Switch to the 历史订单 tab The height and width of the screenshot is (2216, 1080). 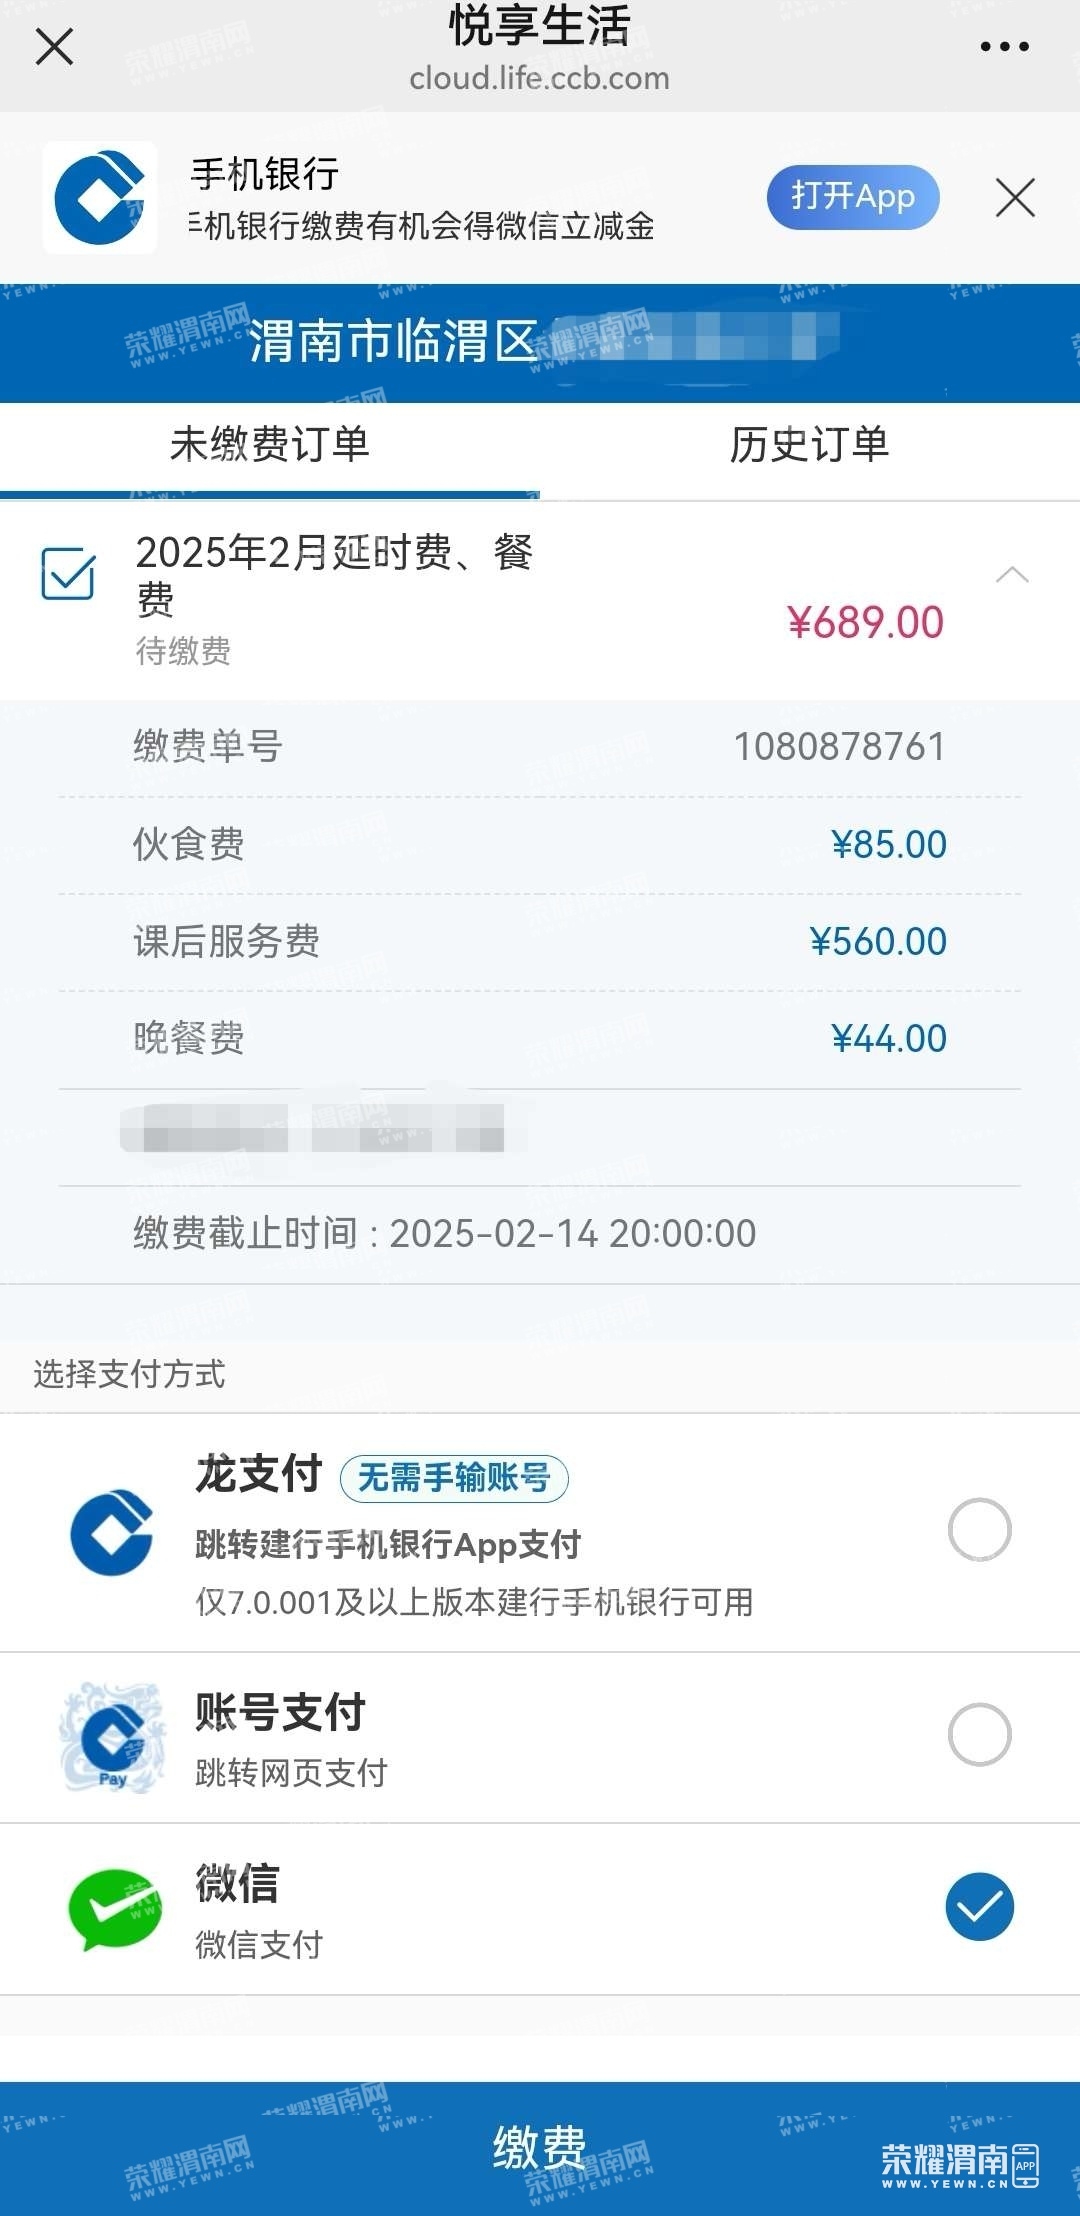point(809,444)
